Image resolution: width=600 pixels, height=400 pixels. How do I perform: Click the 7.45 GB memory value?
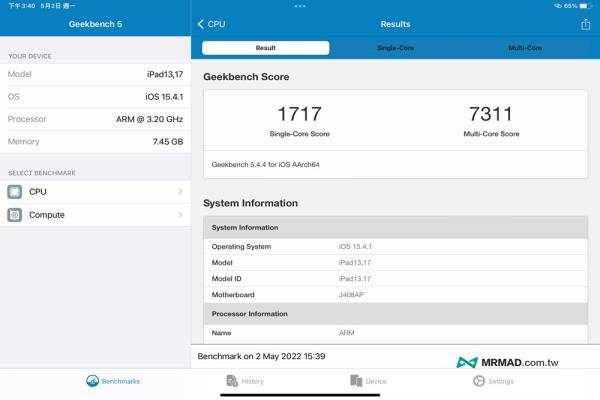click(x=168, y=142)
